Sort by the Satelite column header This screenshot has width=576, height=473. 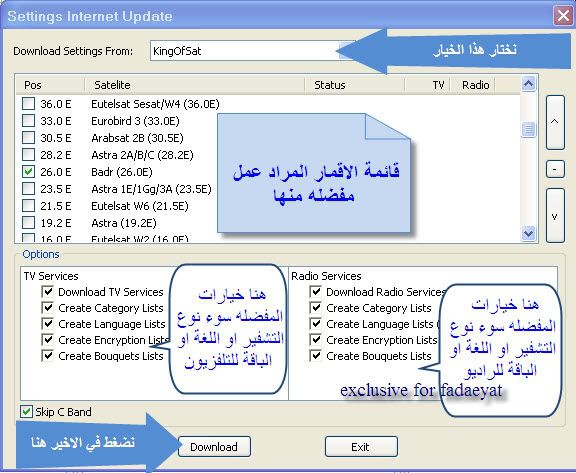tap(195, 85)
